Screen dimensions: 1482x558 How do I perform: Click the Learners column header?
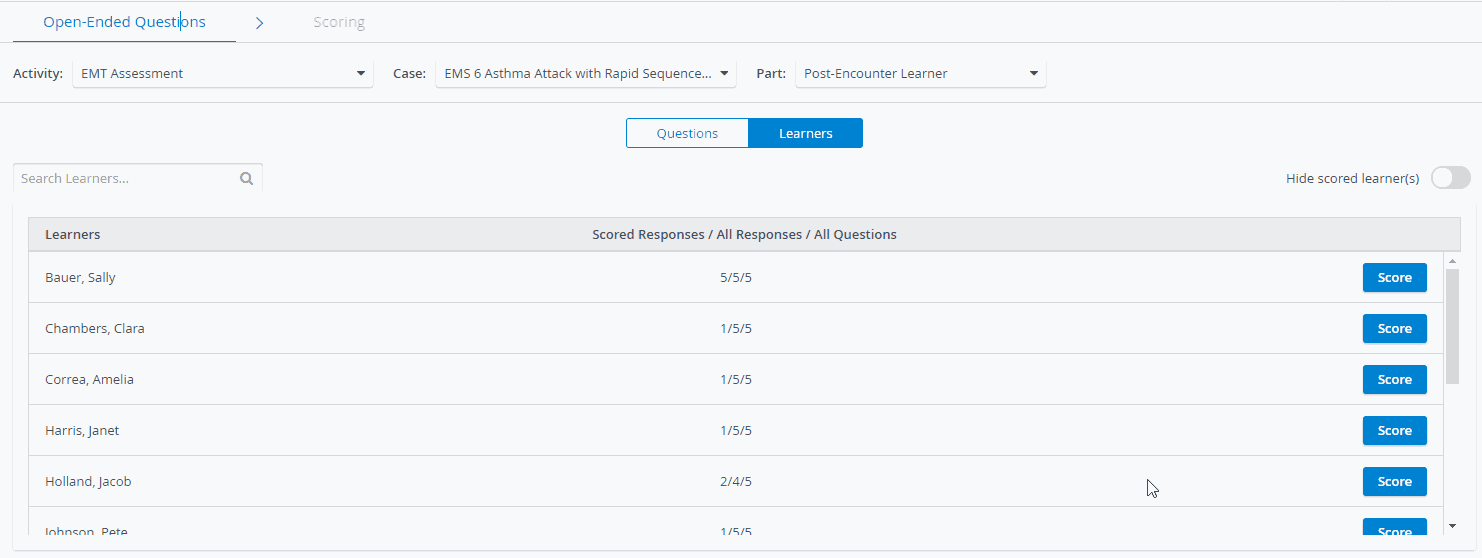72,235
